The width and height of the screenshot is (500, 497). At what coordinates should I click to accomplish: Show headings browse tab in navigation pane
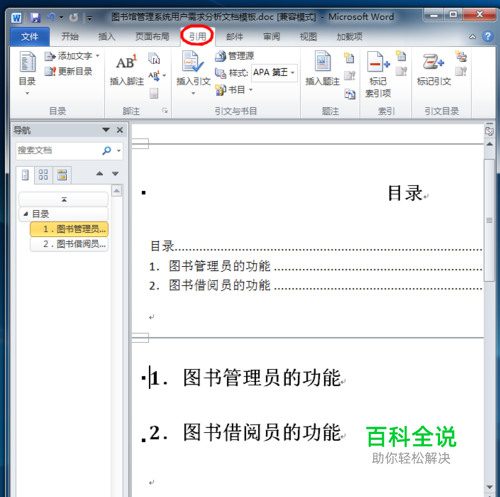[25, 175]
